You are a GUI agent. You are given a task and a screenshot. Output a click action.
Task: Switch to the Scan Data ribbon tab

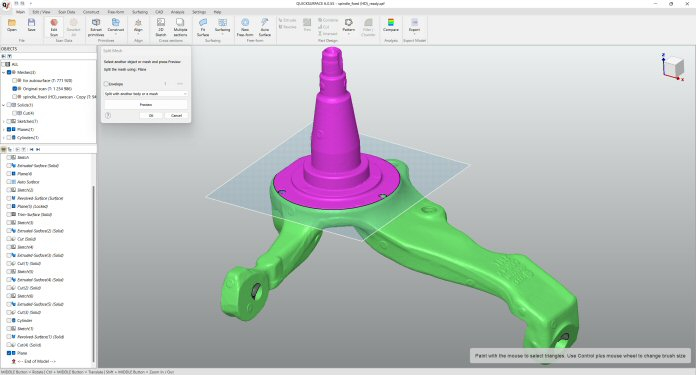[x=67, y=12]
